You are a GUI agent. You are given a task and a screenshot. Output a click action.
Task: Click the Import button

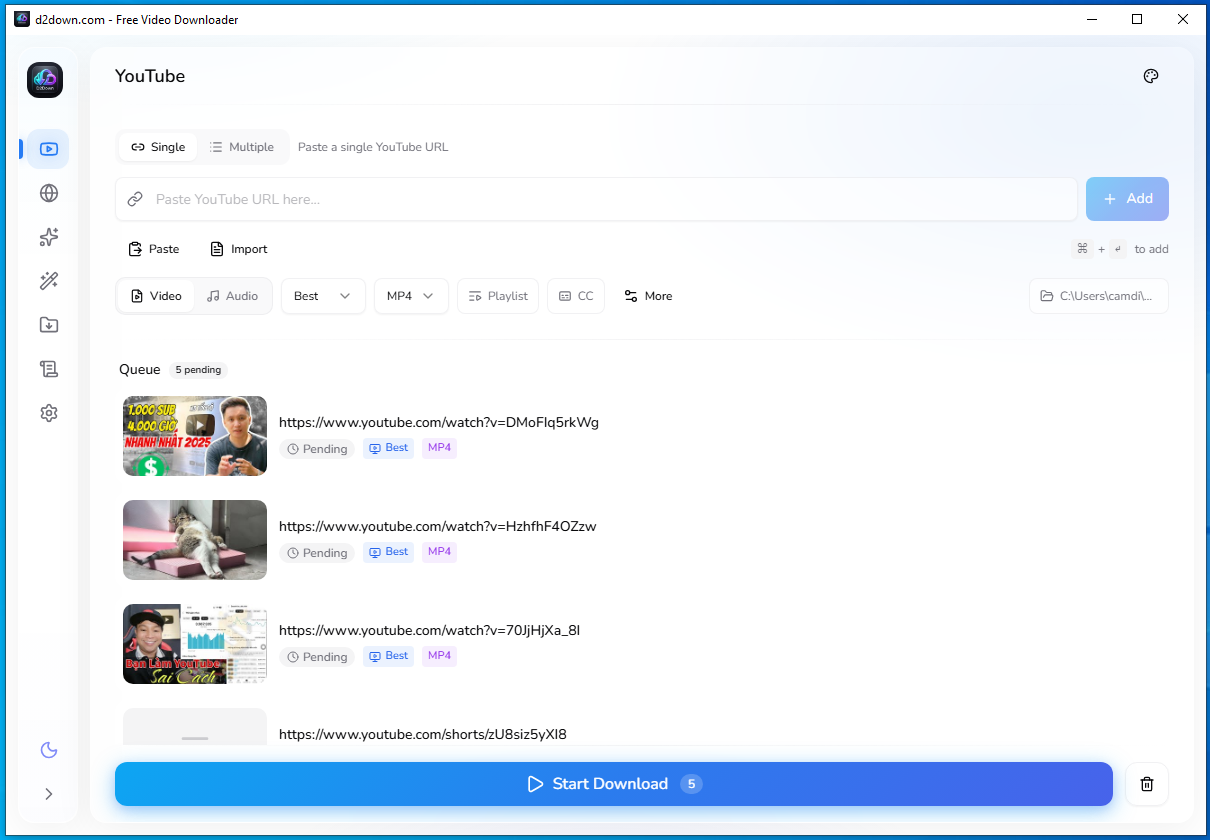pyautogui.click(x=239, y=249)
